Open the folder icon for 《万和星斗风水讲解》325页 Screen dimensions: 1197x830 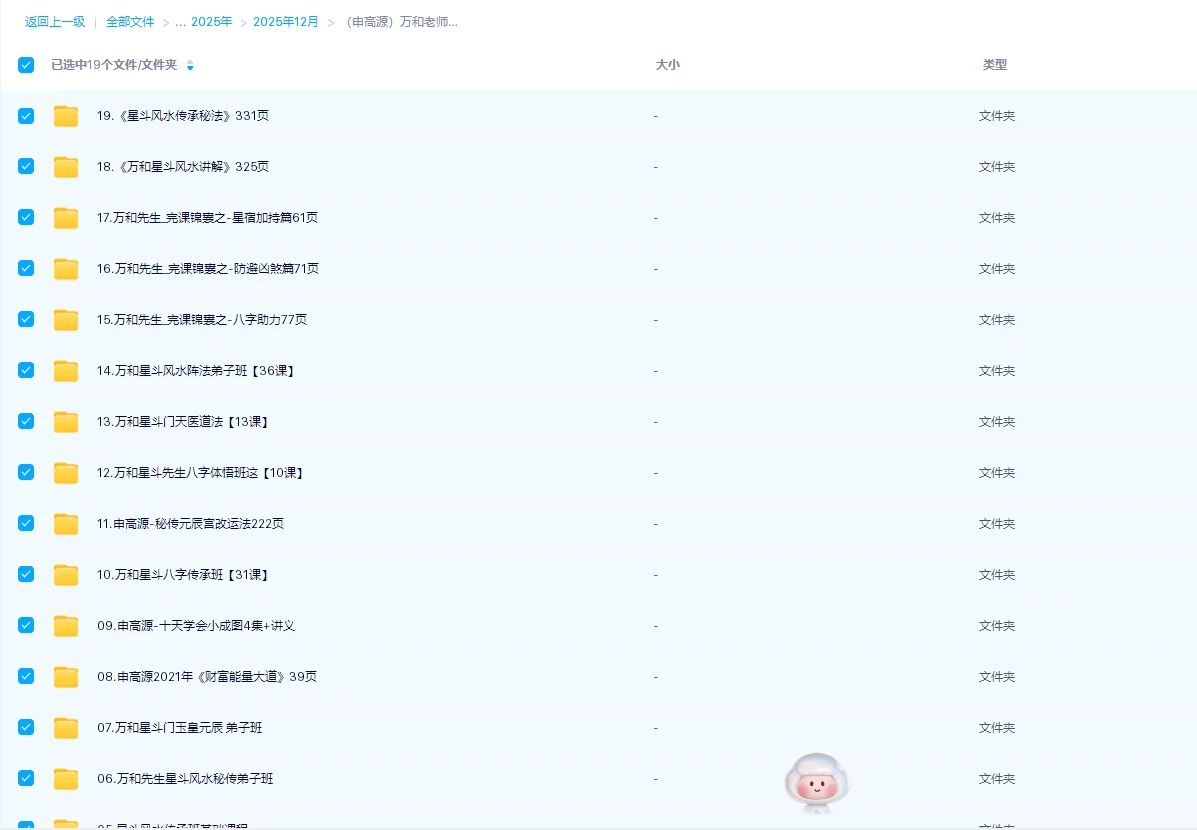[65, 166]
